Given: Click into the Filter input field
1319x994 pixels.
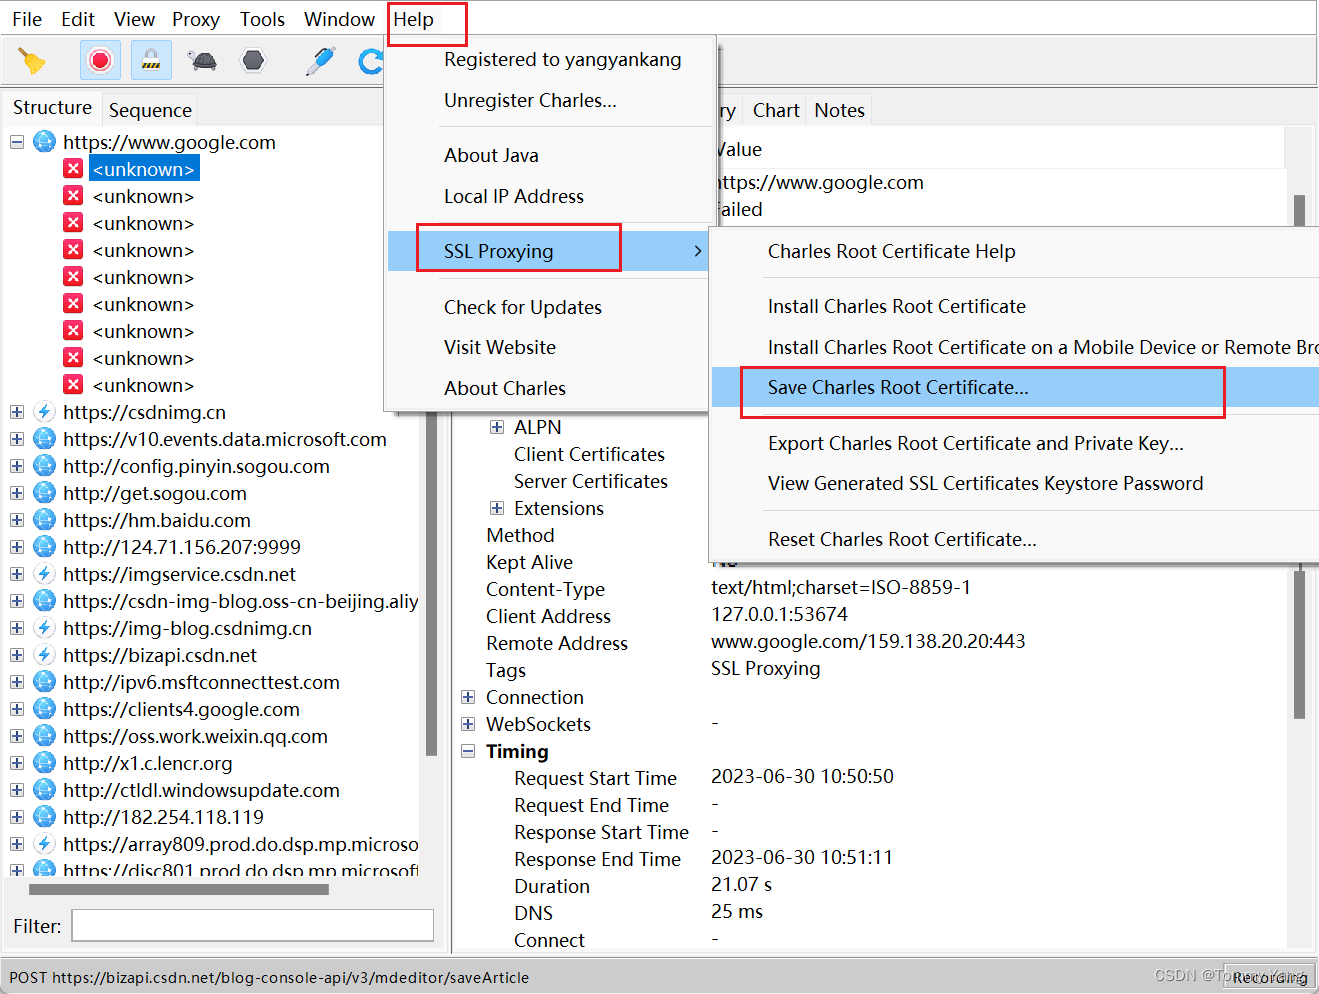Looking at the screenshot, I should pos(253,925).
